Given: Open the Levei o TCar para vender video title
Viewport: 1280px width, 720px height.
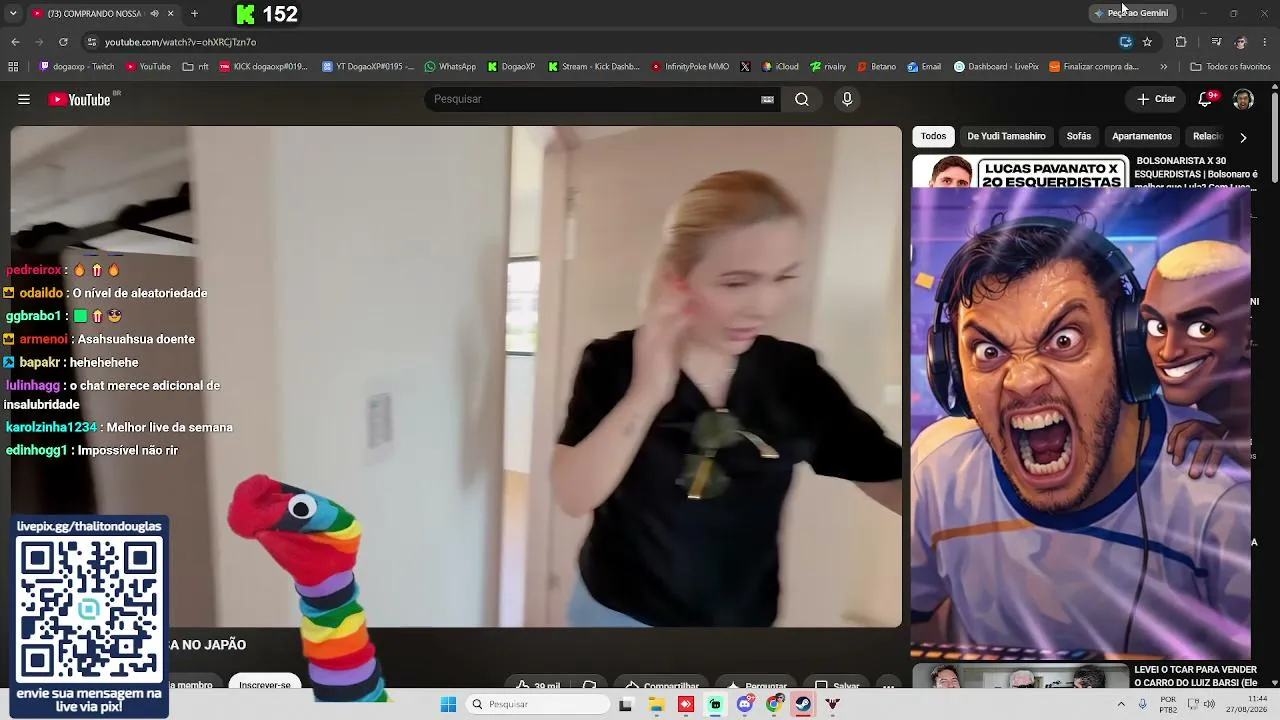Looking at the screenshot, I should tap(1195, 676).
